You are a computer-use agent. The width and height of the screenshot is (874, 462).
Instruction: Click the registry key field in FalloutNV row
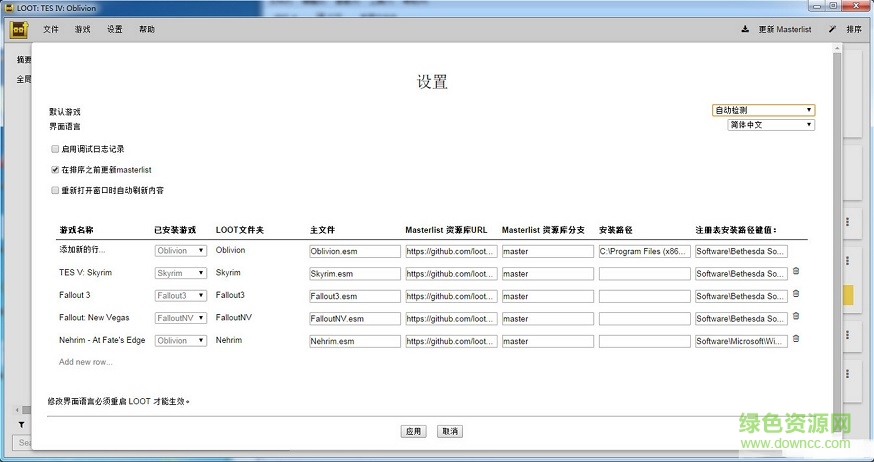point(741,319)
